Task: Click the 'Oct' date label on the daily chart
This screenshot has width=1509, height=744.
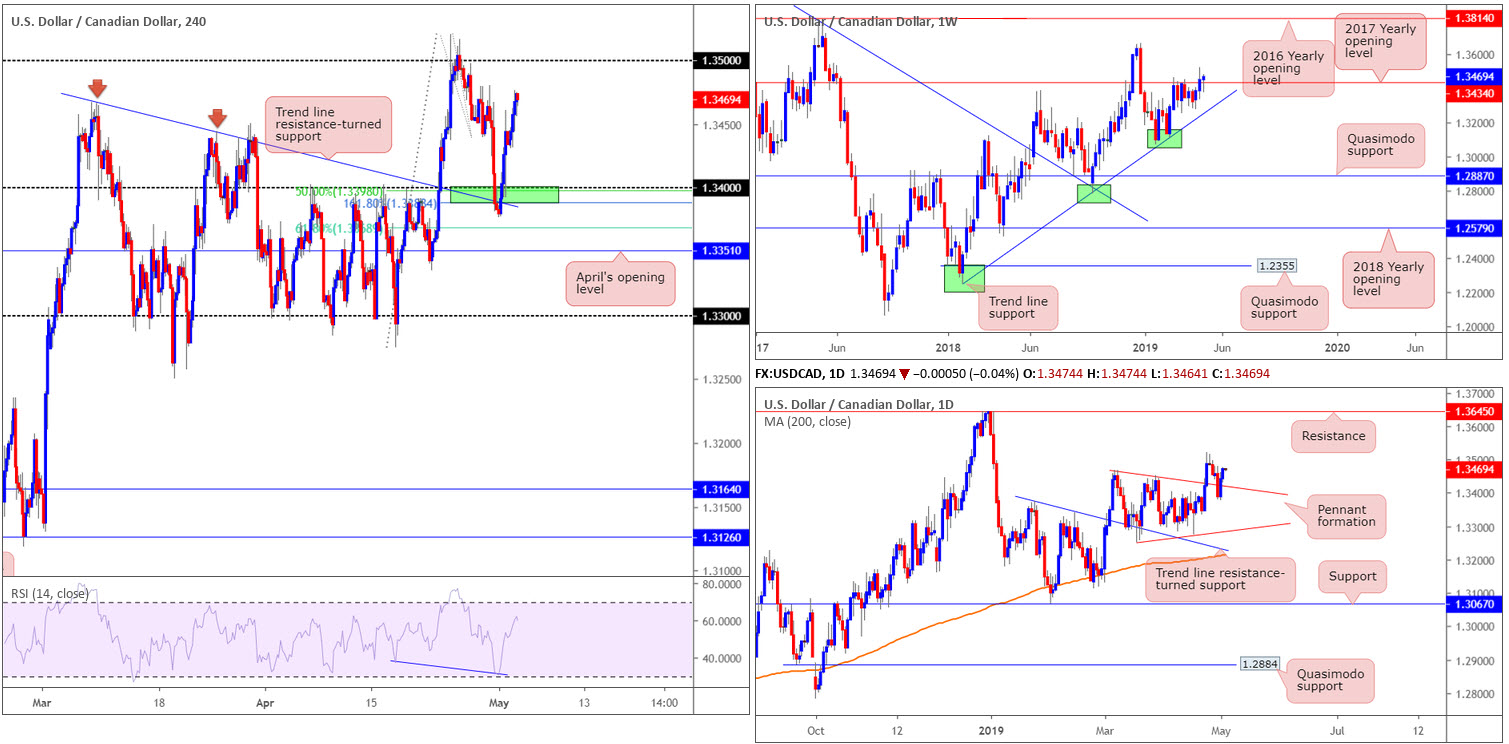Action: click(x=815, y=729)
